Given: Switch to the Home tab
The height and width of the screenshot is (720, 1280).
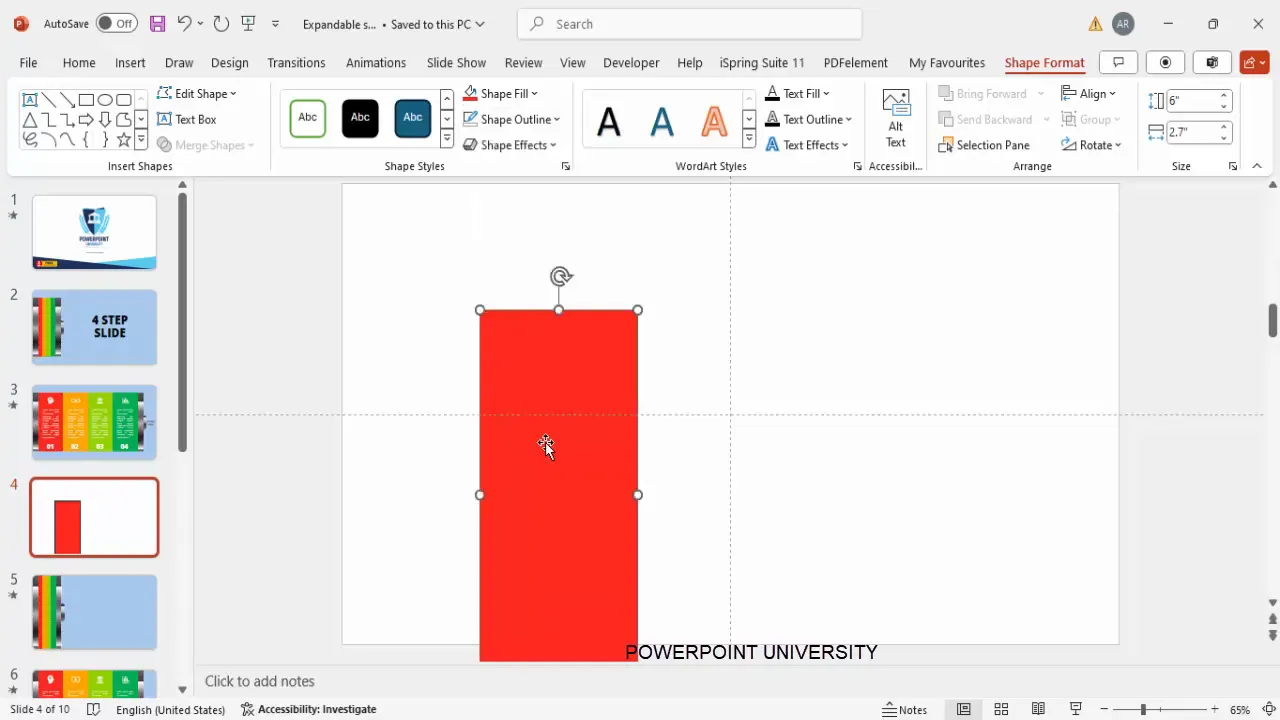Looking at the screenshot, I should coord(79,62).
